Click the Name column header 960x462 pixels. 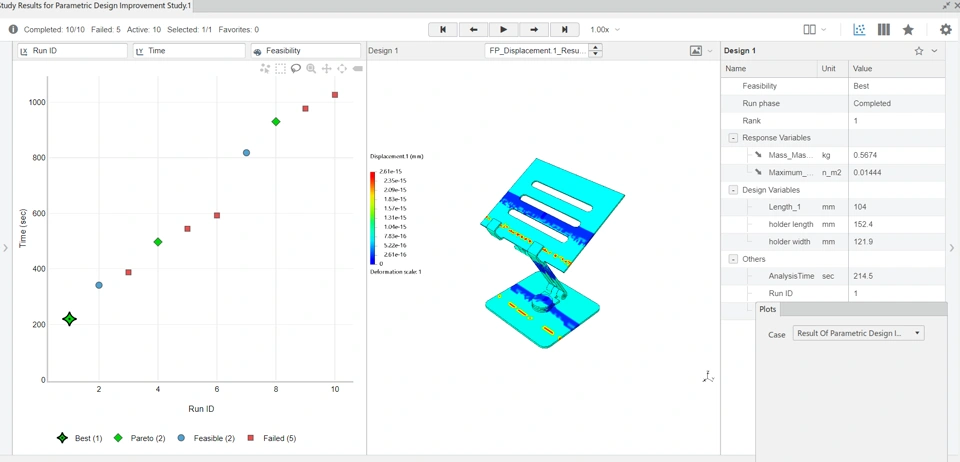coord(770,69)
